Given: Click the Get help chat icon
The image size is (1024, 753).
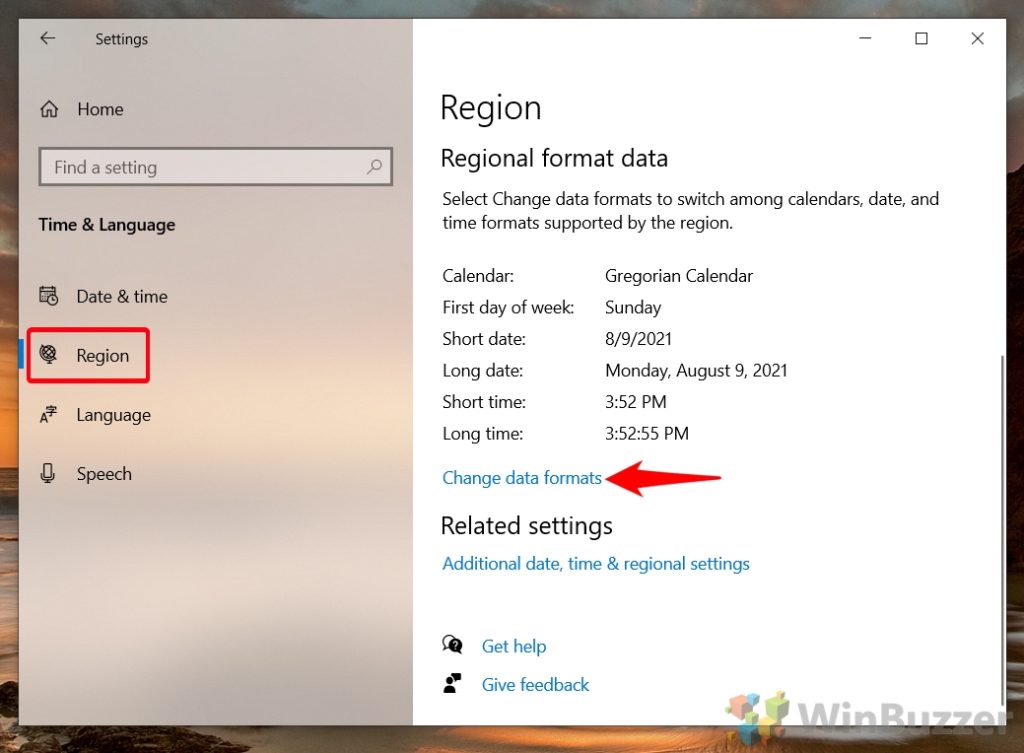Looking at the screenshot, I should [452, 645].
